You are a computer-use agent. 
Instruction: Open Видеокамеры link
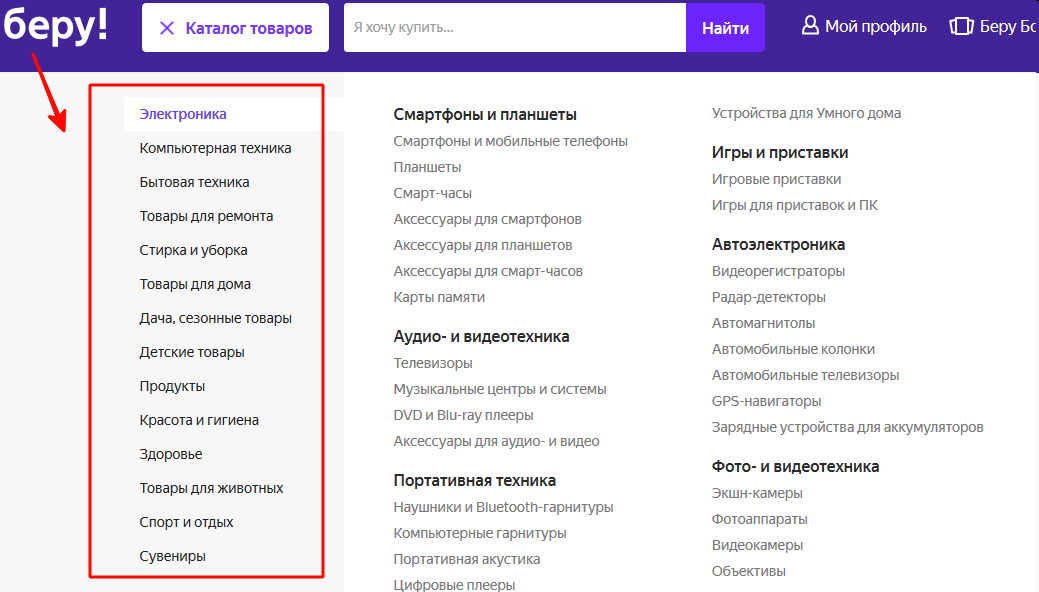[757, 545]
